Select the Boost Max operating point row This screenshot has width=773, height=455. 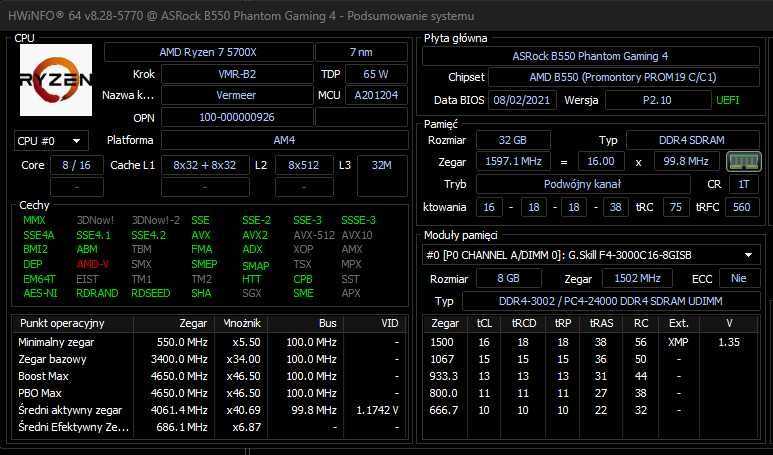[211, 376]
